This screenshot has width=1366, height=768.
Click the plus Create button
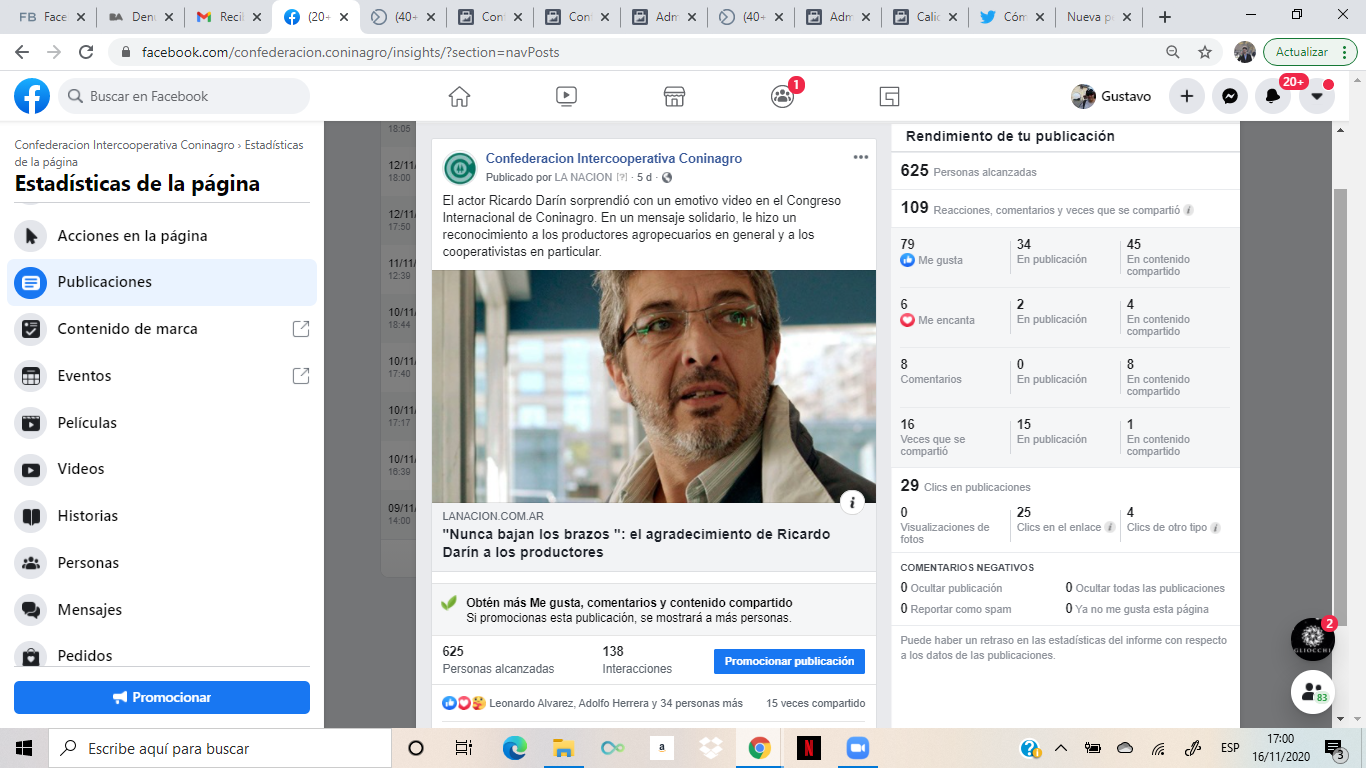pos(1187,96)
